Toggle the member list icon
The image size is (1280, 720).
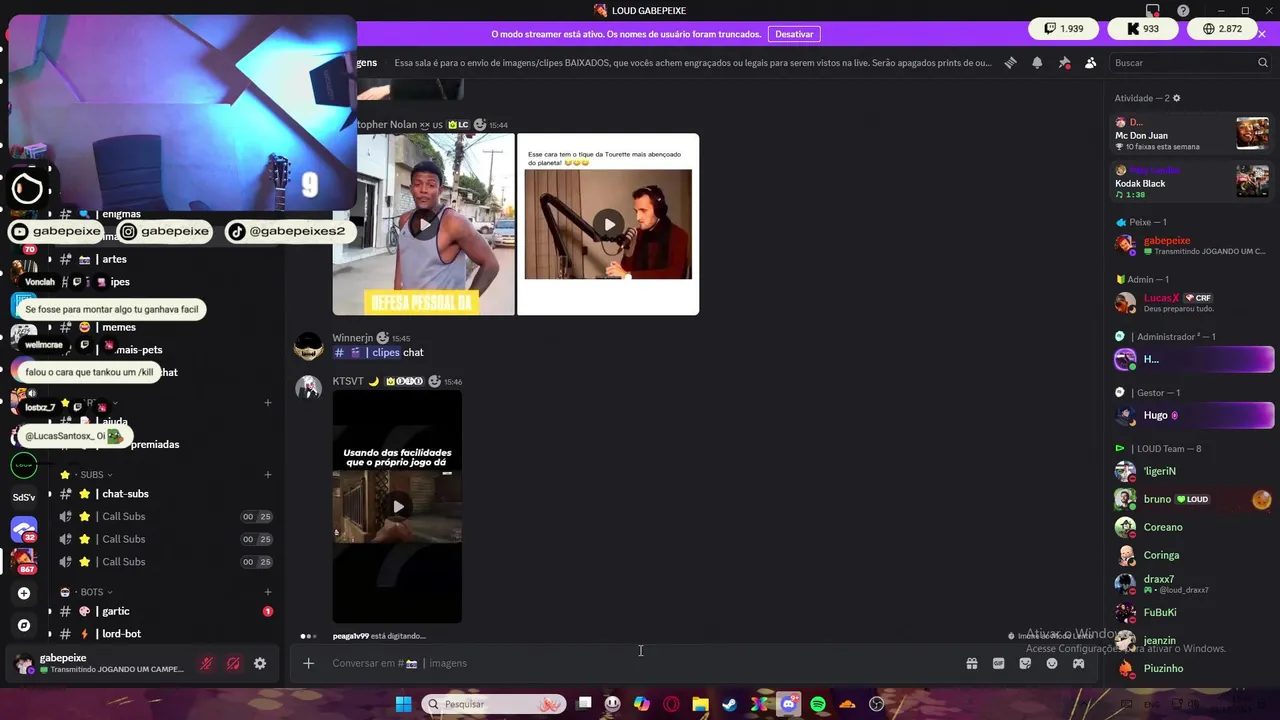pos(1091,62)
